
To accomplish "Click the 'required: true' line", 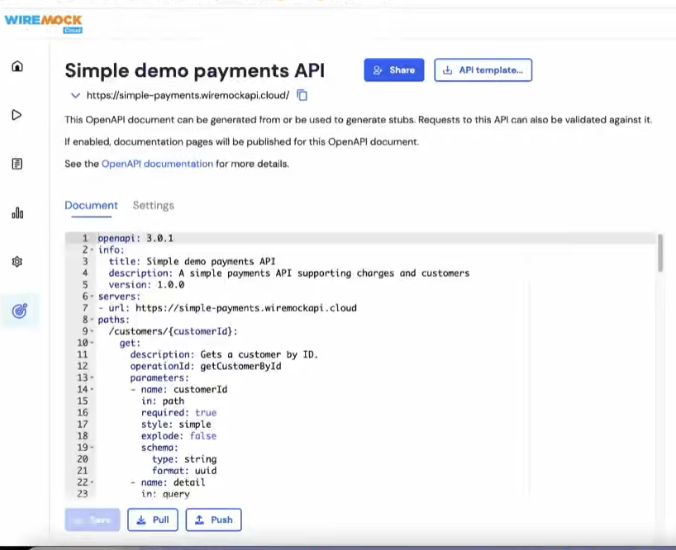I will click(x=179, y=413).
